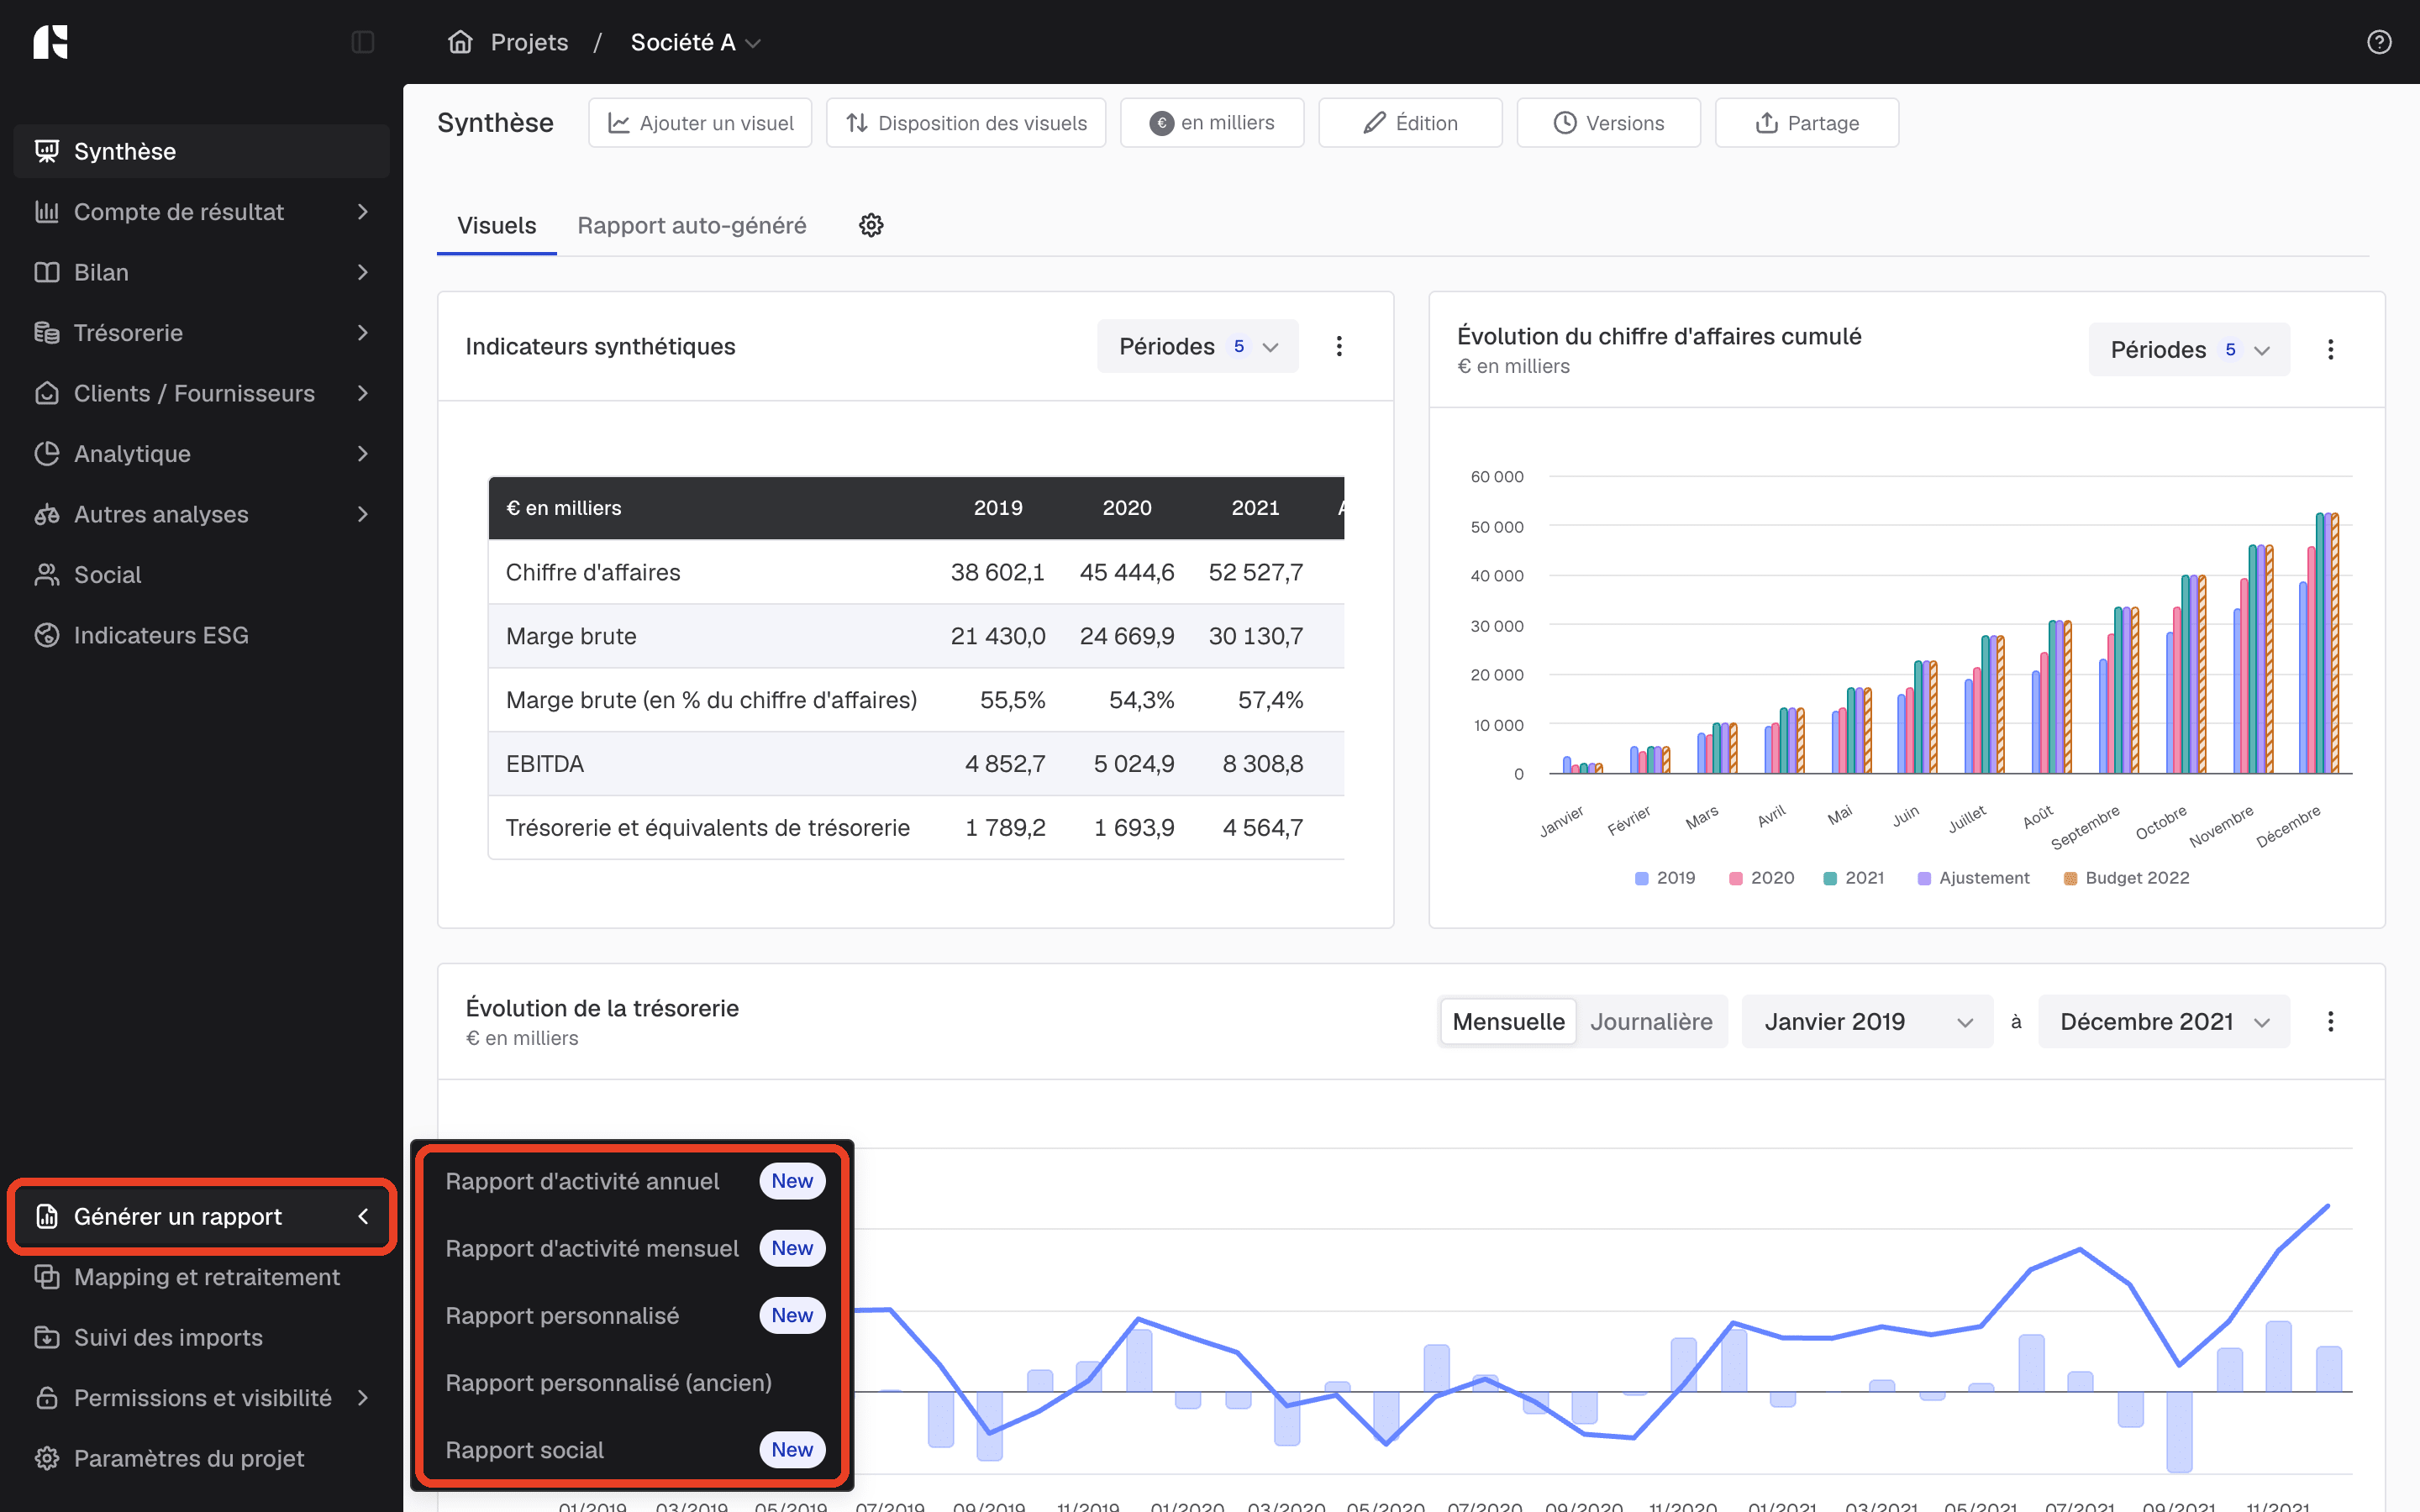Expand Permissions et visibilité submenu

tap(202, 1398)
